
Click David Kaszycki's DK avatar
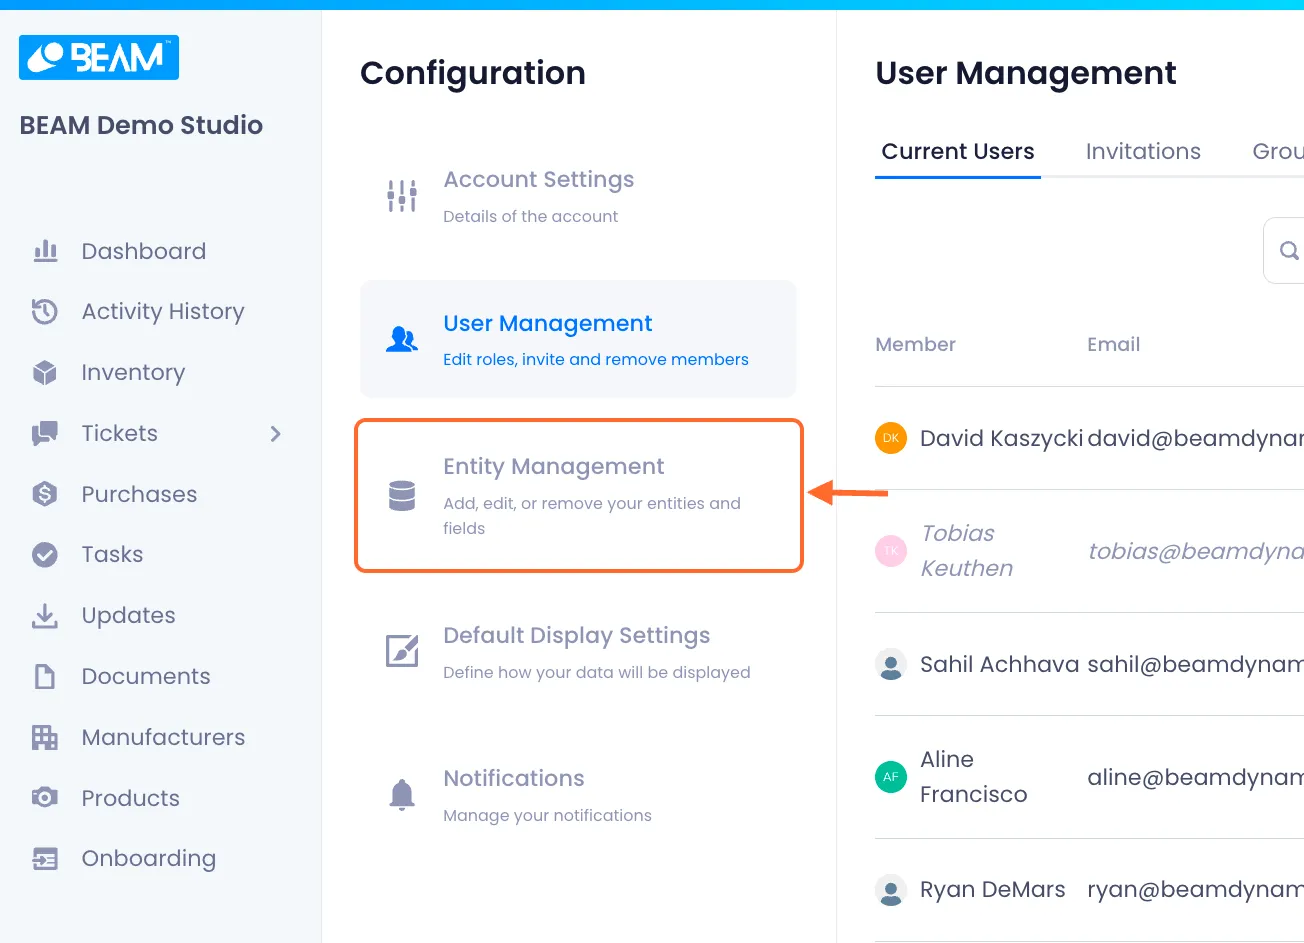point(891,438)
